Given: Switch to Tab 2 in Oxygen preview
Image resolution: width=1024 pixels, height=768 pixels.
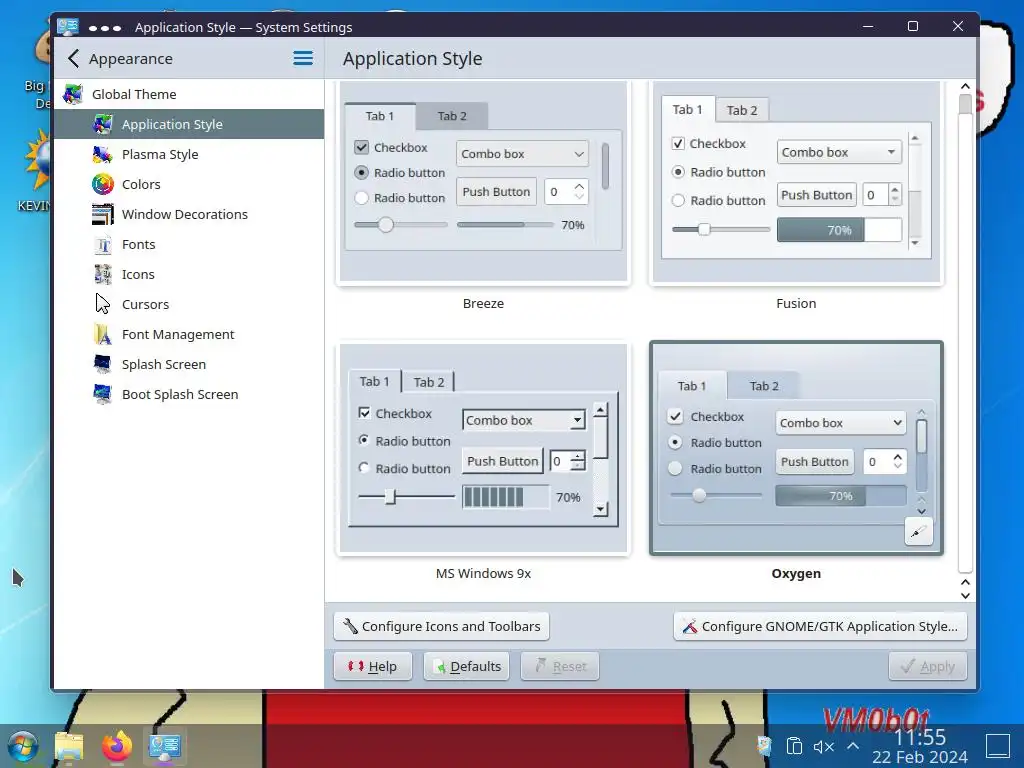Looking at the screenshot, I should pyautogui.click(x=763, y=386).
